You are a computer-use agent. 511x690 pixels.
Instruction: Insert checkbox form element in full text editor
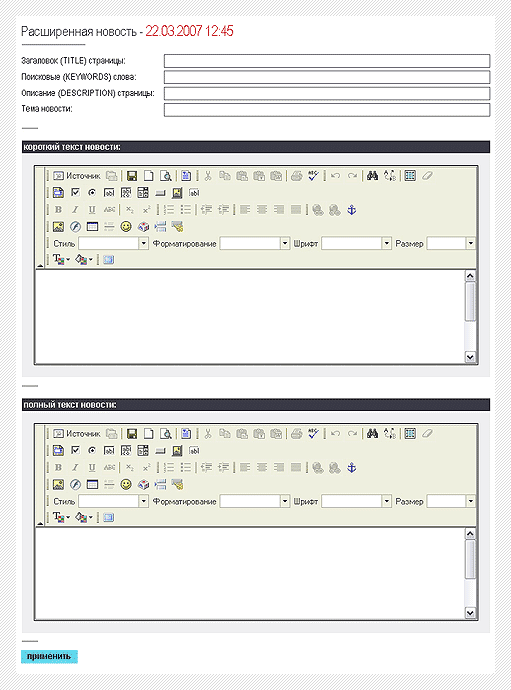pyautogui.click(x=75, y=450)
